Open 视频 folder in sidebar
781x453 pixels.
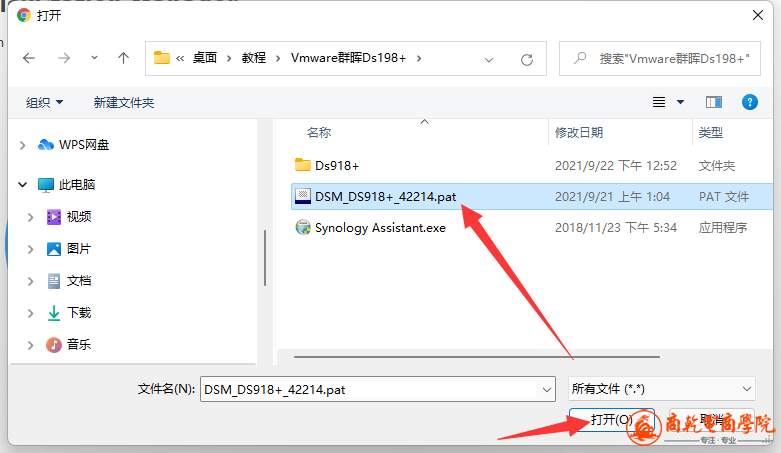click(79, 217)
